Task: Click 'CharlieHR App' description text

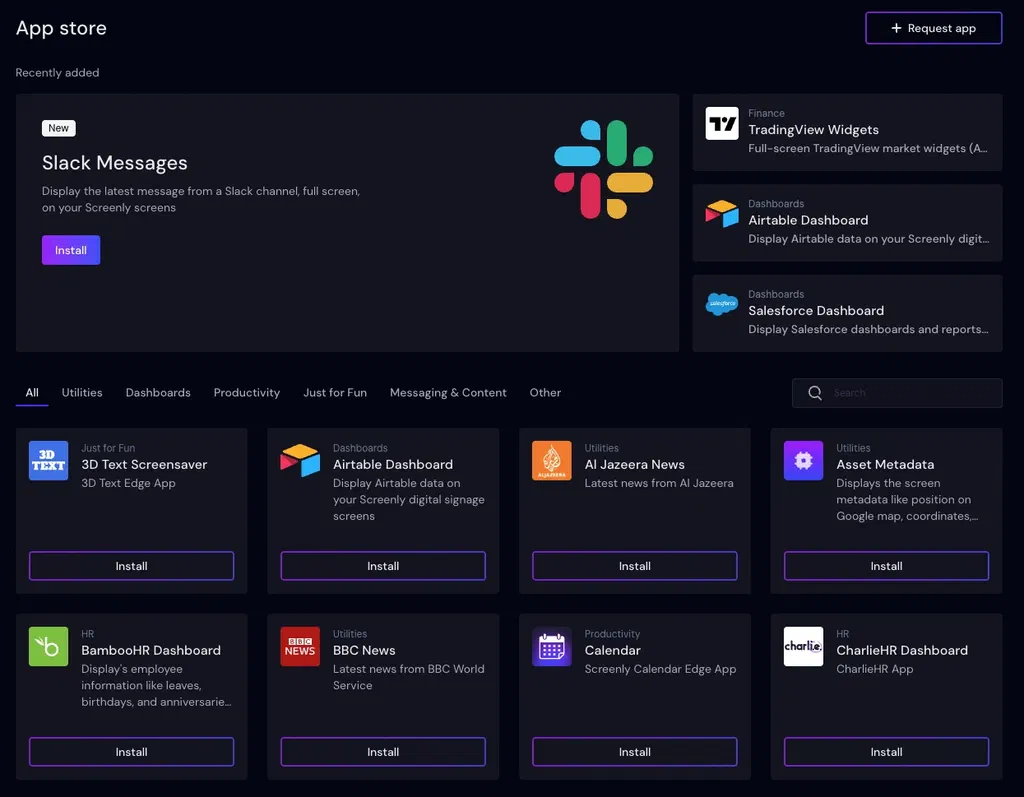Action: coord(874,669)
